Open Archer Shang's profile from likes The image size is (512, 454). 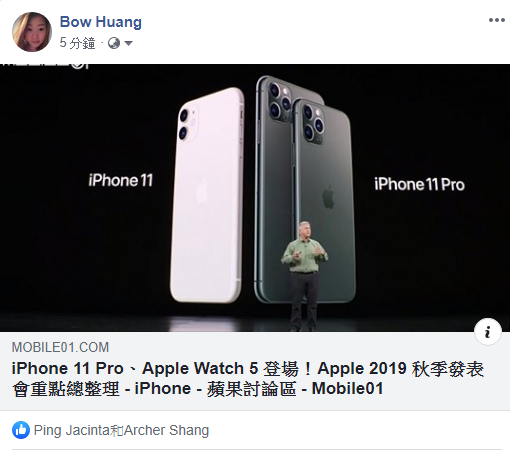tap(166, 430)
